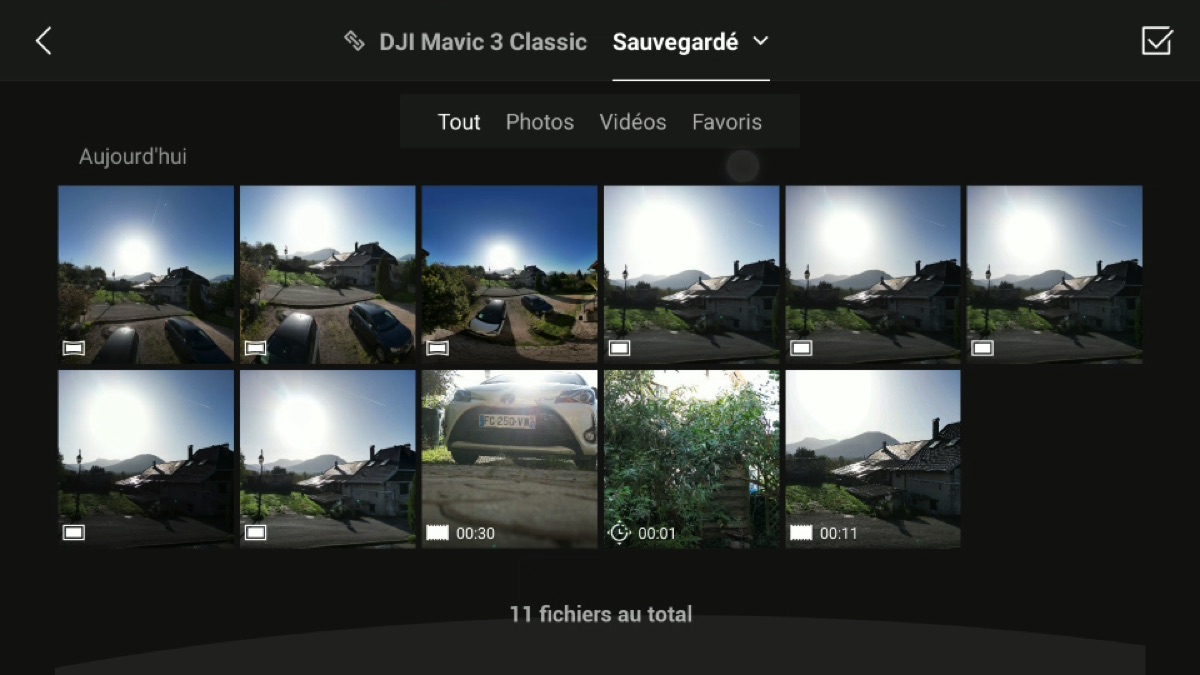Switch to the Vidéos filter tab
The width and height of the screenshot is (1200, 675).
pyautogui.click(x=633, y=122)
